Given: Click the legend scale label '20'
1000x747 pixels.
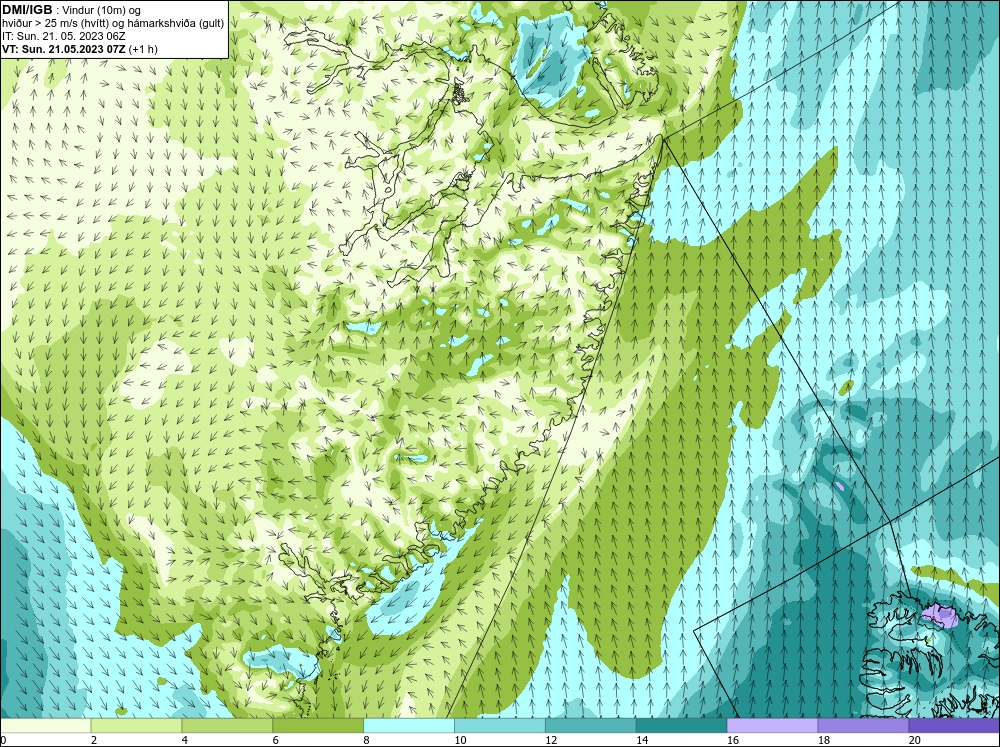Looking at the screenshot, I should pyautogui.click(x=915, y=740).
